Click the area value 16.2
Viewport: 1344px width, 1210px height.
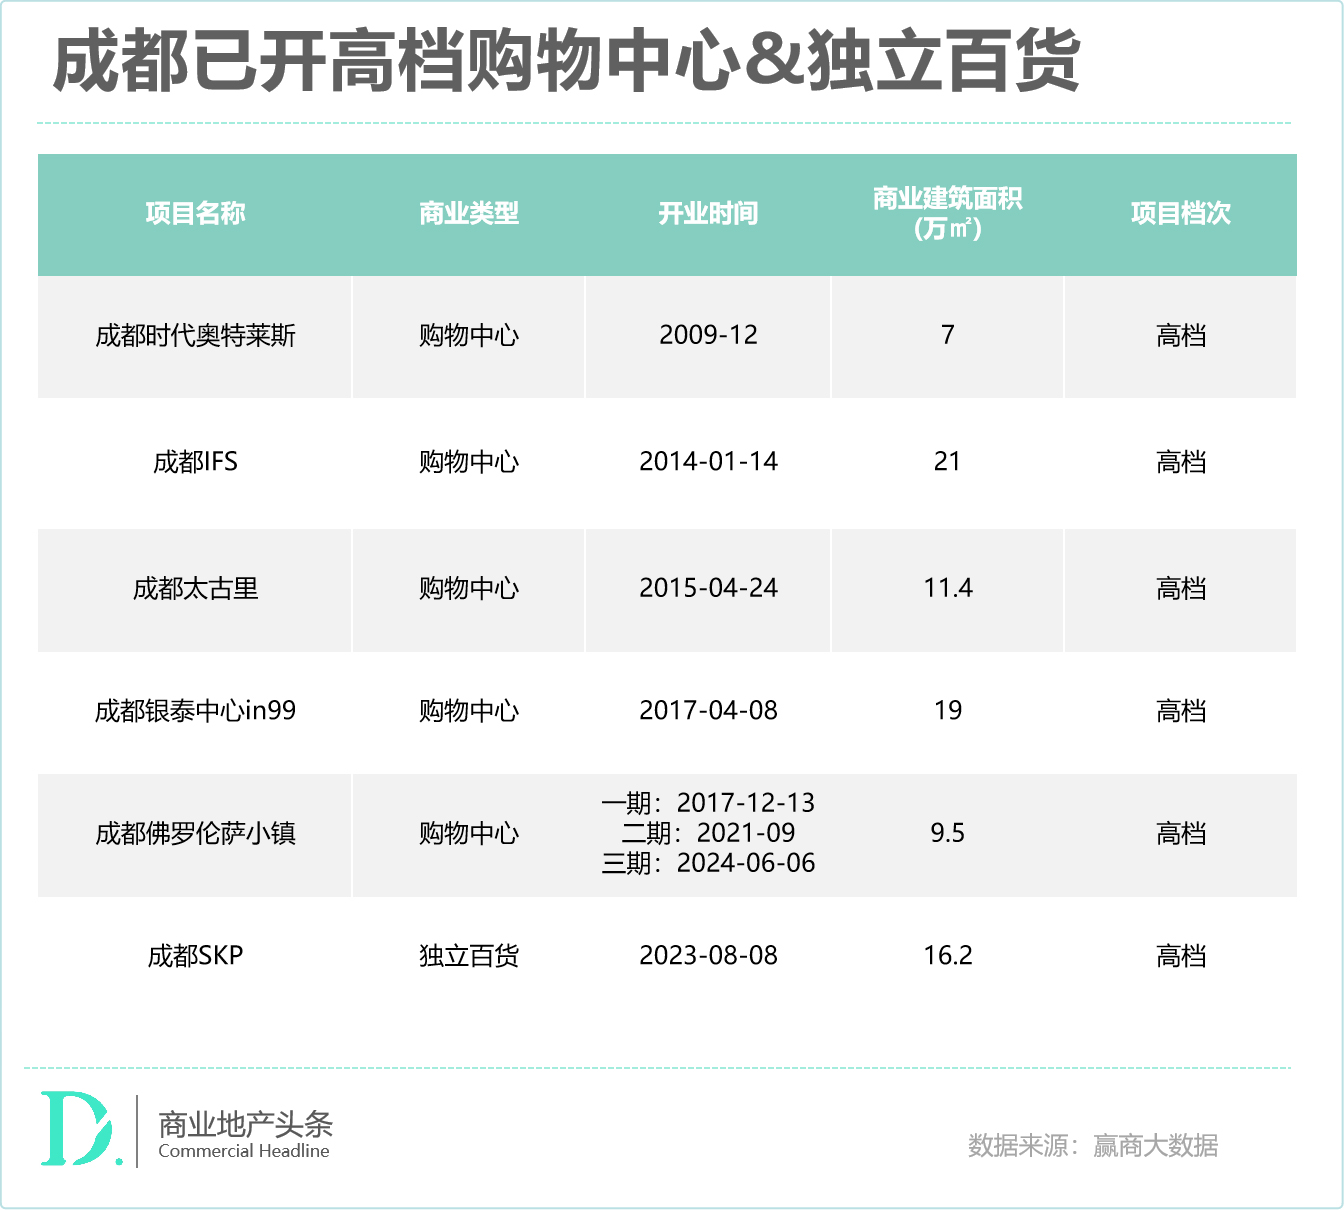click(948, 955)
